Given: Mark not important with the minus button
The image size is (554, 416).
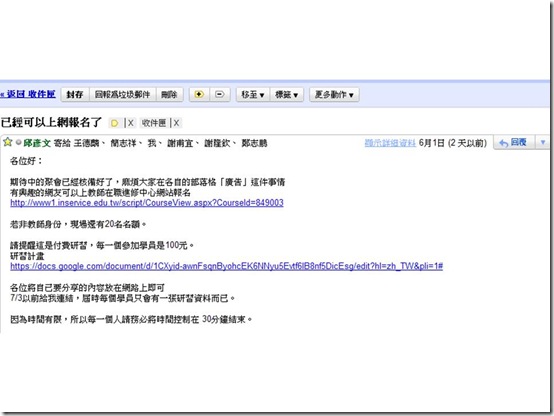Looking at the screenshot, I should [220, 94].
